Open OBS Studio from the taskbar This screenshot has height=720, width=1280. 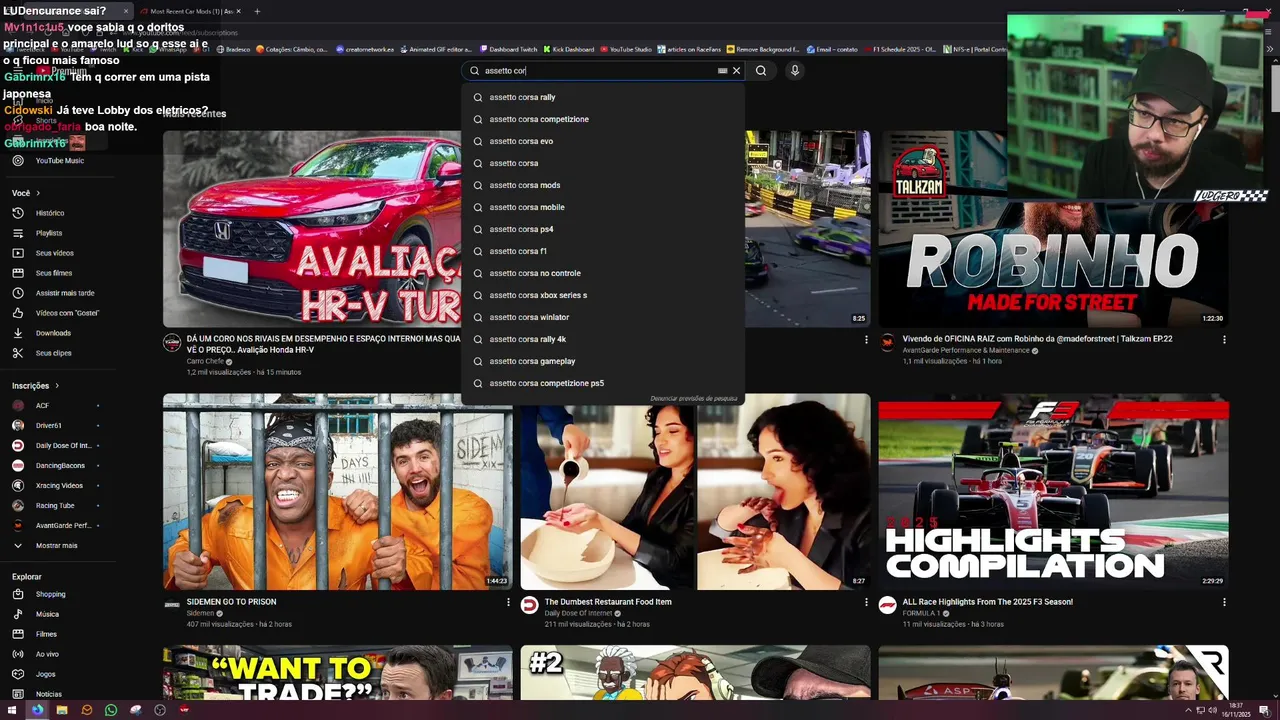[160, 710]
